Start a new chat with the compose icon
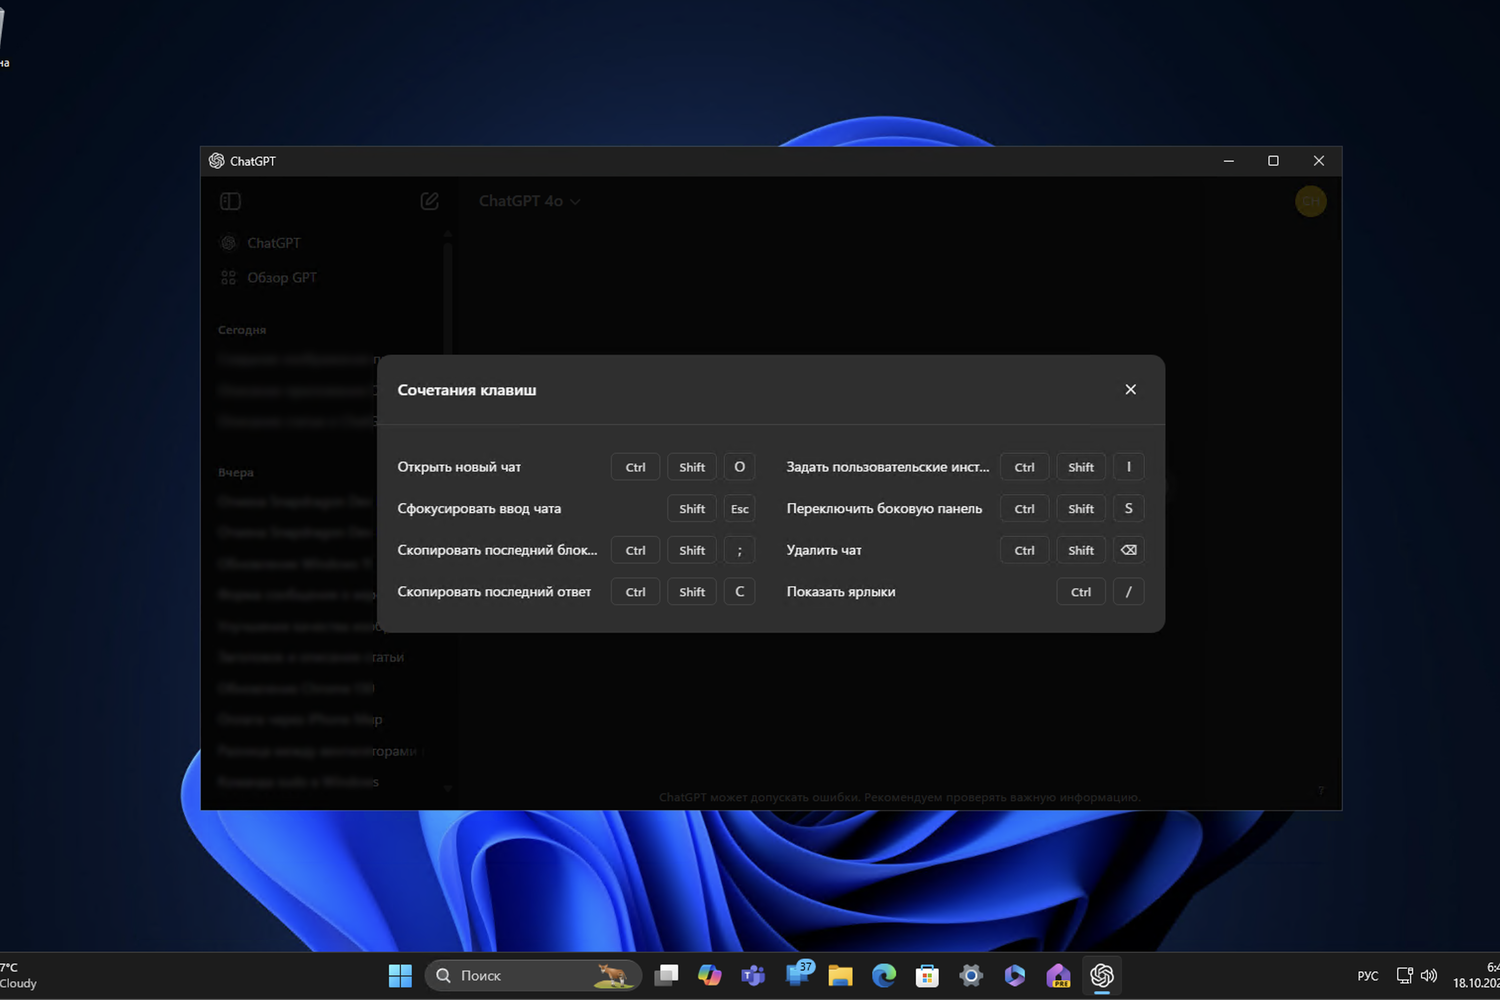 pyautogui.click(x=429, y=201)
